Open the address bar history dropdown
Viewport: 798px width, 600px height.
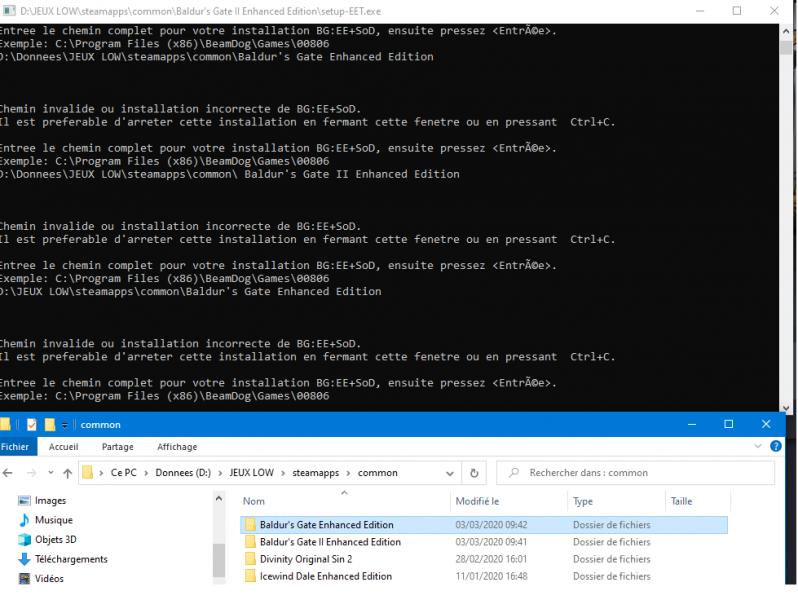pos(450,473)
